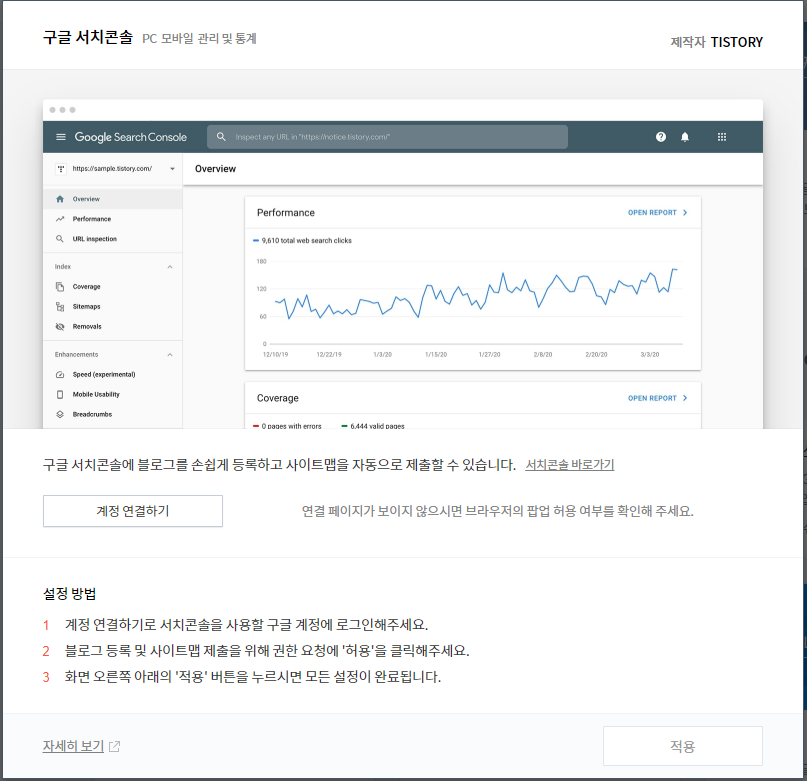The width and height of the screenshot is (807, 781).
Task: Click the 구글 서치콘솔 title
Action: click(87, 38)
